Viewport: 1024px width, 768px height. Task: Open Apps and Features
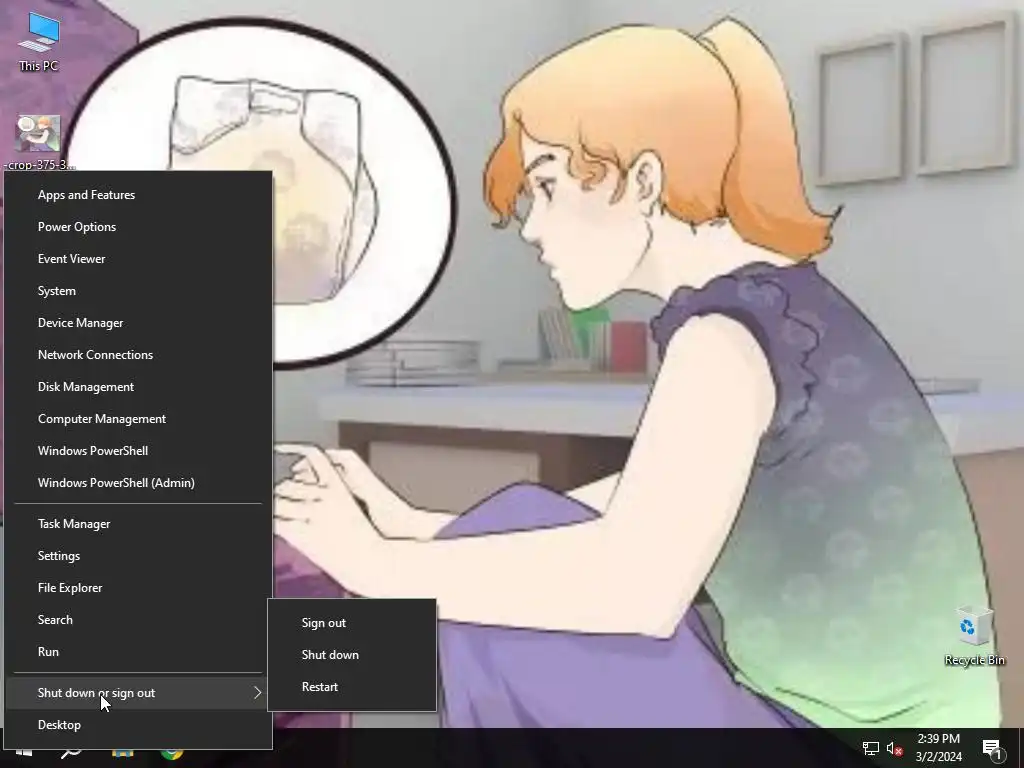(138, 195)
